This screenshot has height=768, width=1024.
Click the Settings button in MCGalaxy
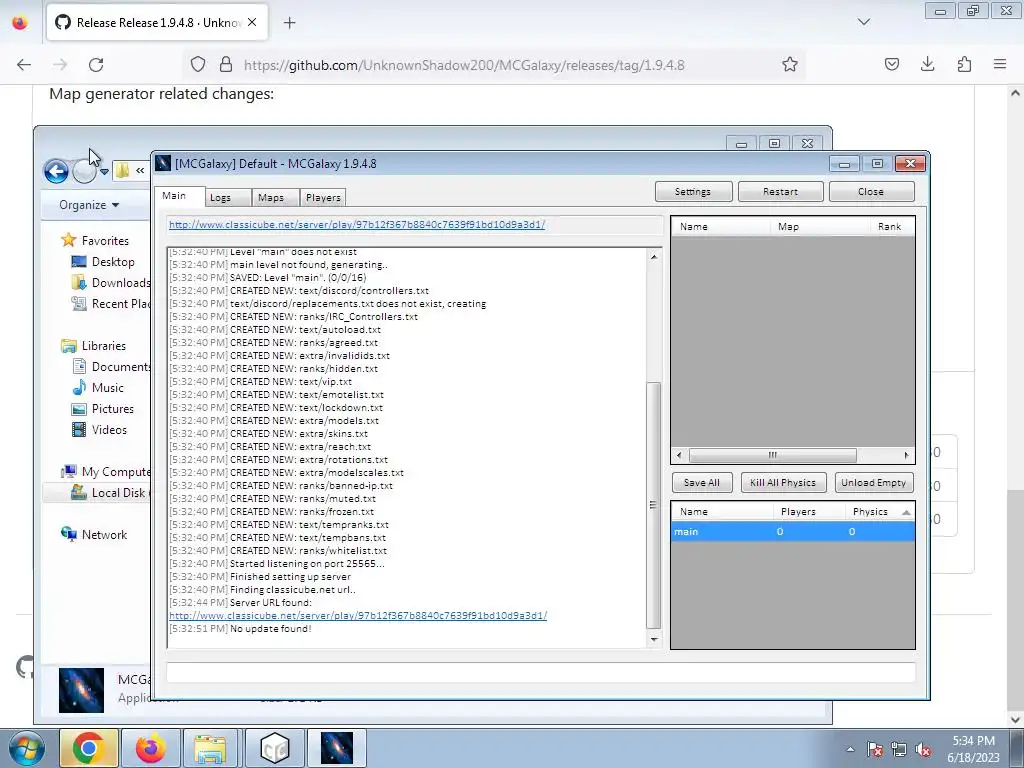click(693, 191)
